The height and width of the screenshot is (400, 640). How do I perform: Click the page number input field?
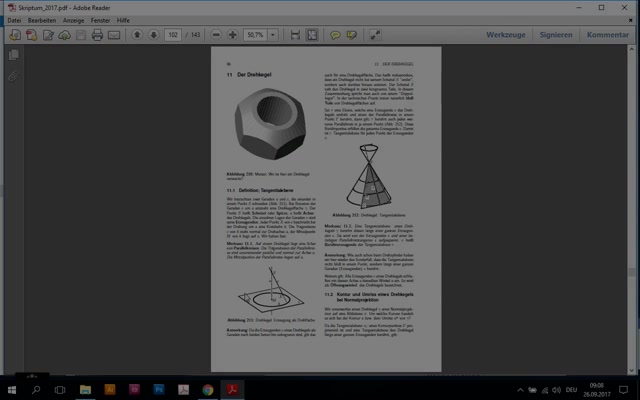(172, 35)
